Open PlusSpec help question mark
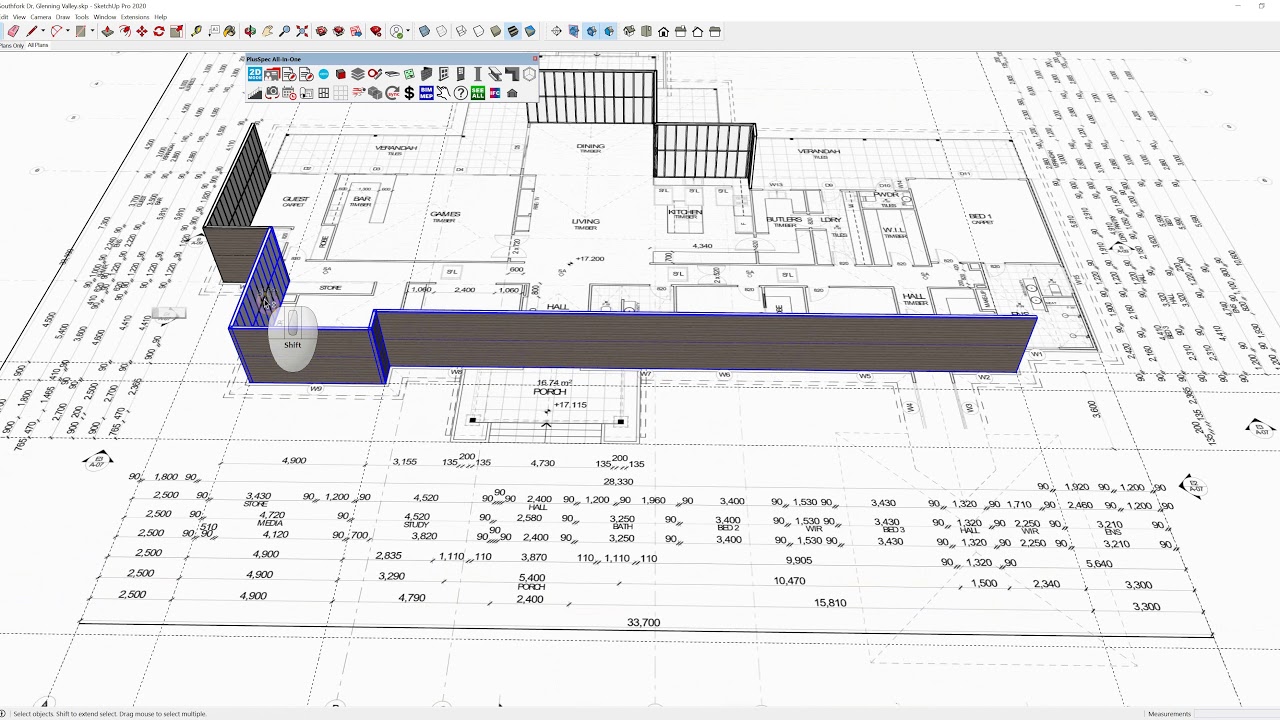Image resolution: width=1280 pixels, height=720 pixels. click(460, 93)
